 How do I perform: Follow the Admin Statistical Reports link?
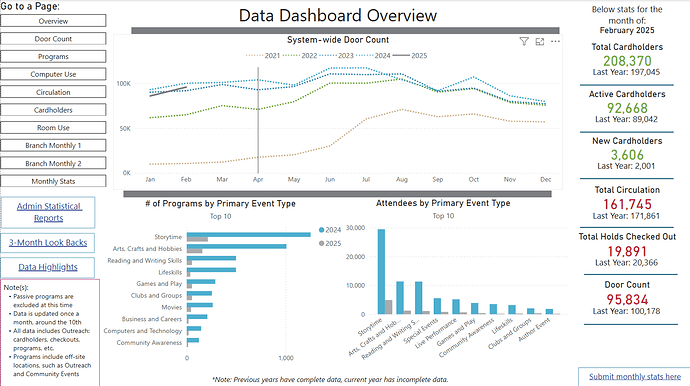(x=48, y=212)
